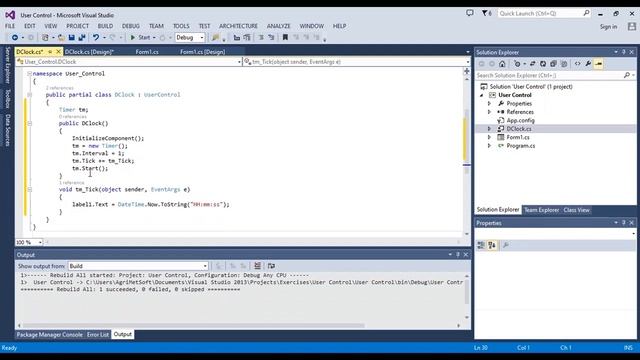Image resolution: width=640 pixels, height=360 pixels.
Task: Open the Error List tab
Action: pyautogui.click(x=98, y=335)
